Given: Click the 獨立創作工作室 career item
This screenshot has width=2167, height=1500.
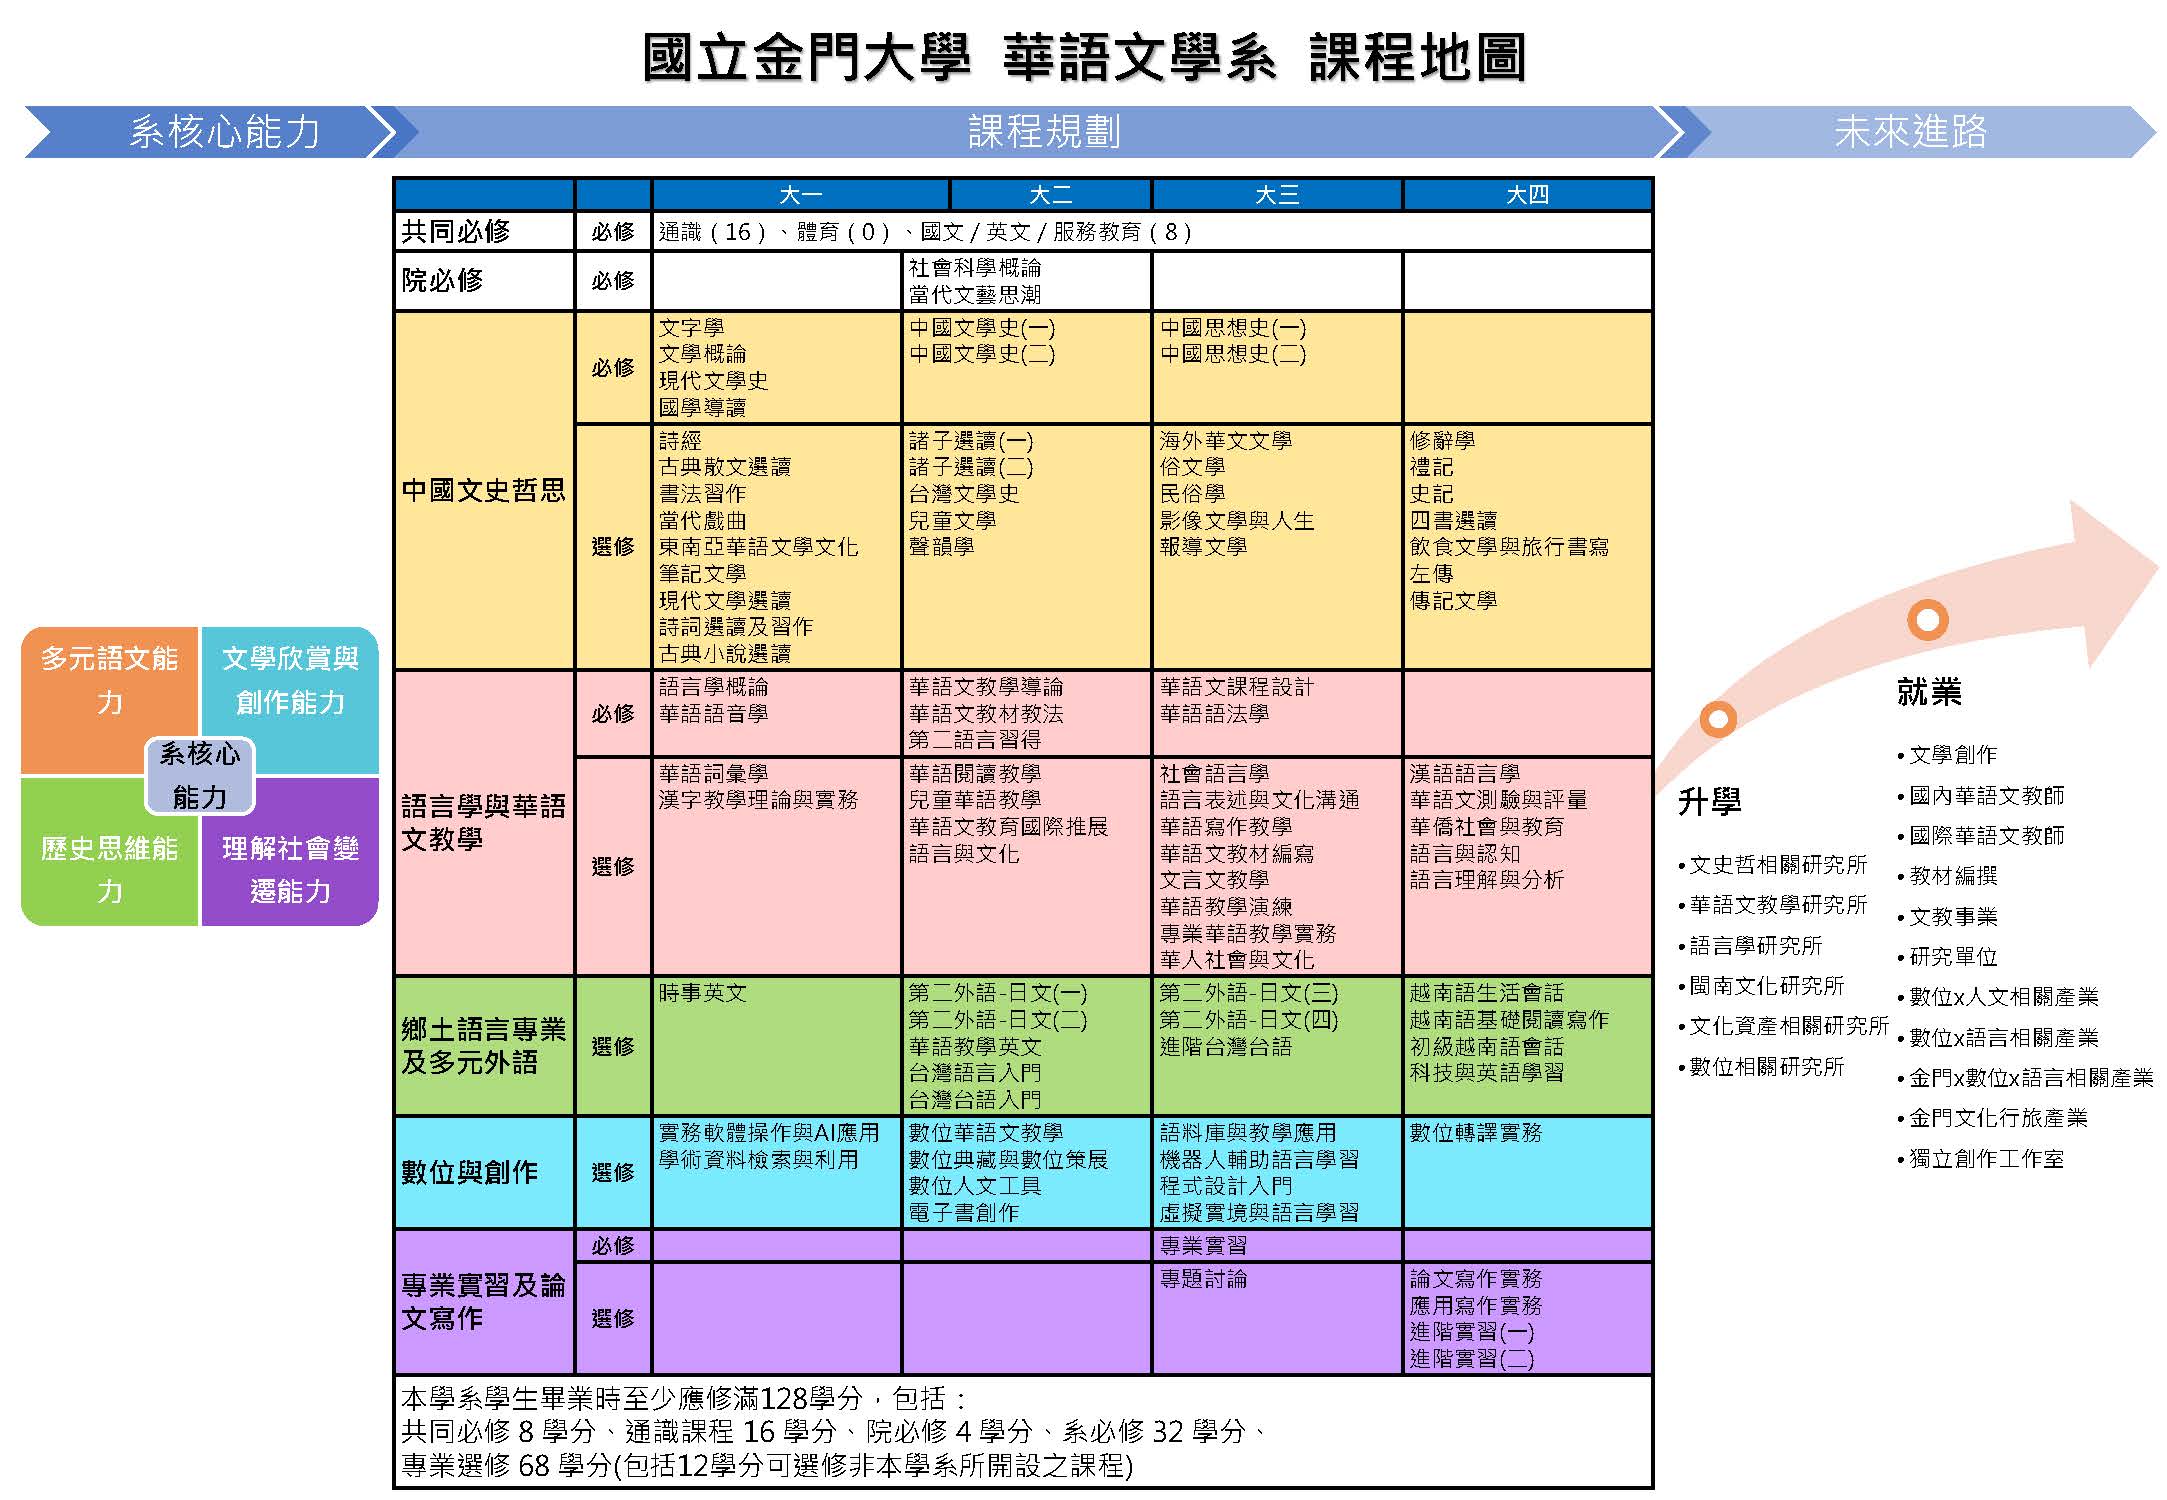Looking at the screenshot, I should pos(1981,1159).
